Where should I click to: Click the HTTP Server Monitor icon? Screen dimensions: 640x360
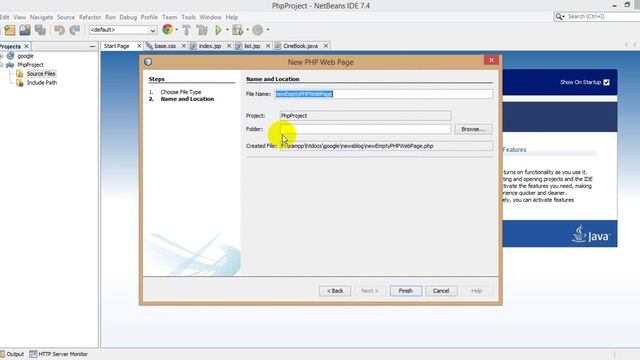point(33,354)
